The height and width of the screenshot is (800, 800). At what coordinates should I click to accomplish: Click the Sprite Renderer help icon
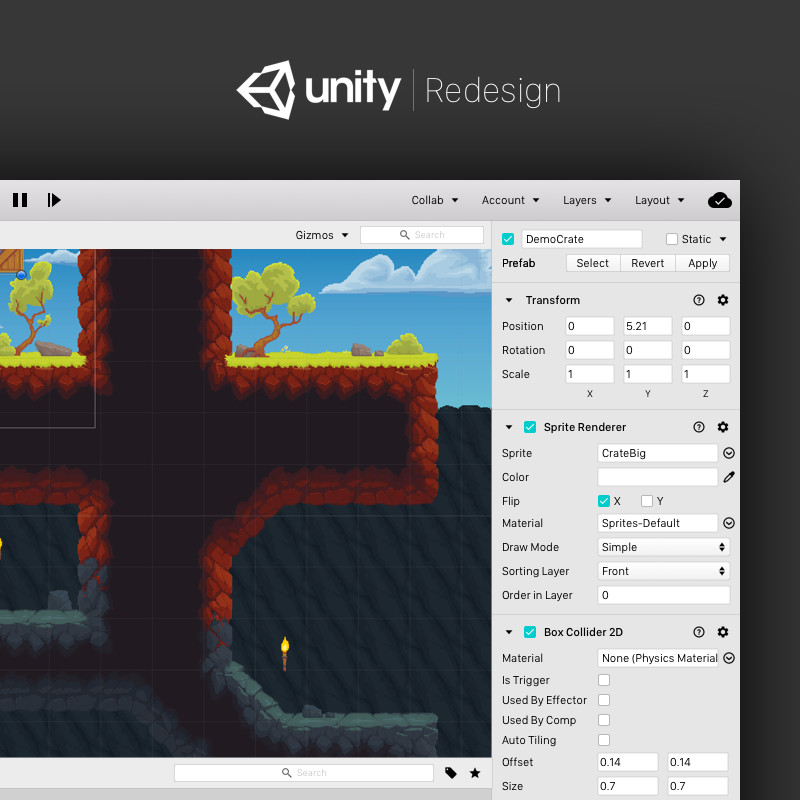(x=699, y=427)
